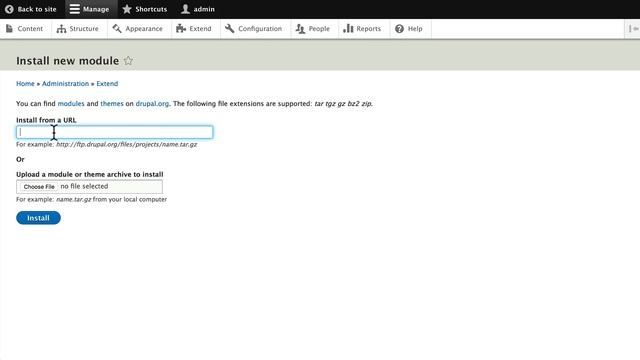Click the 'Install from a URL' label
The width and height of the screenshot is (640, 360).
coord(46,120)
